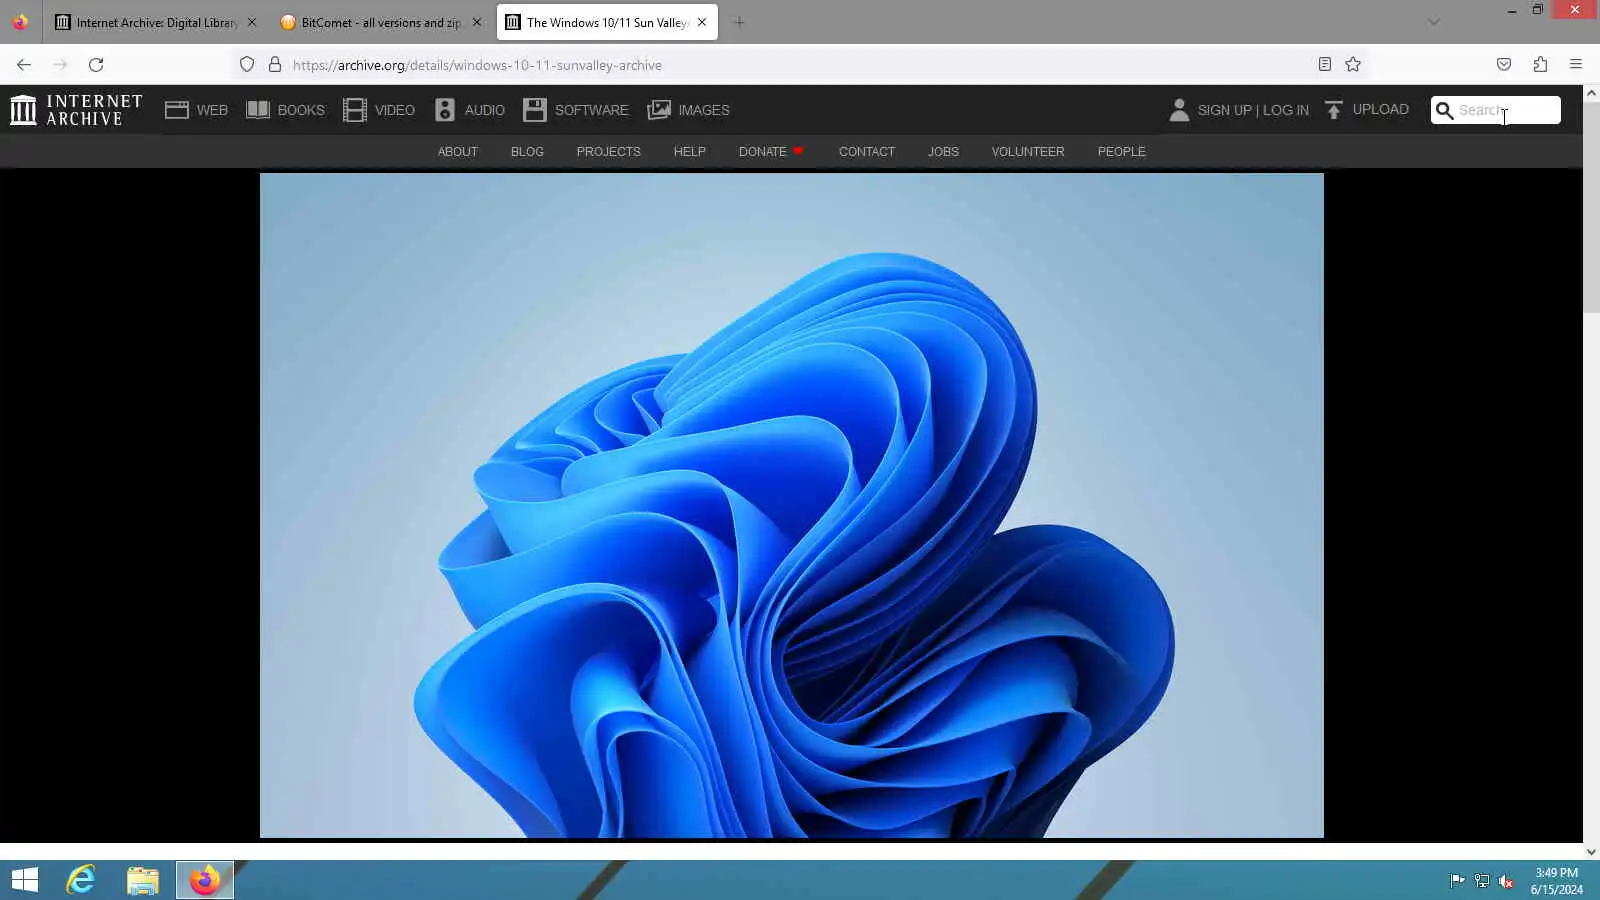Open a new browser tab

point(739,22)
